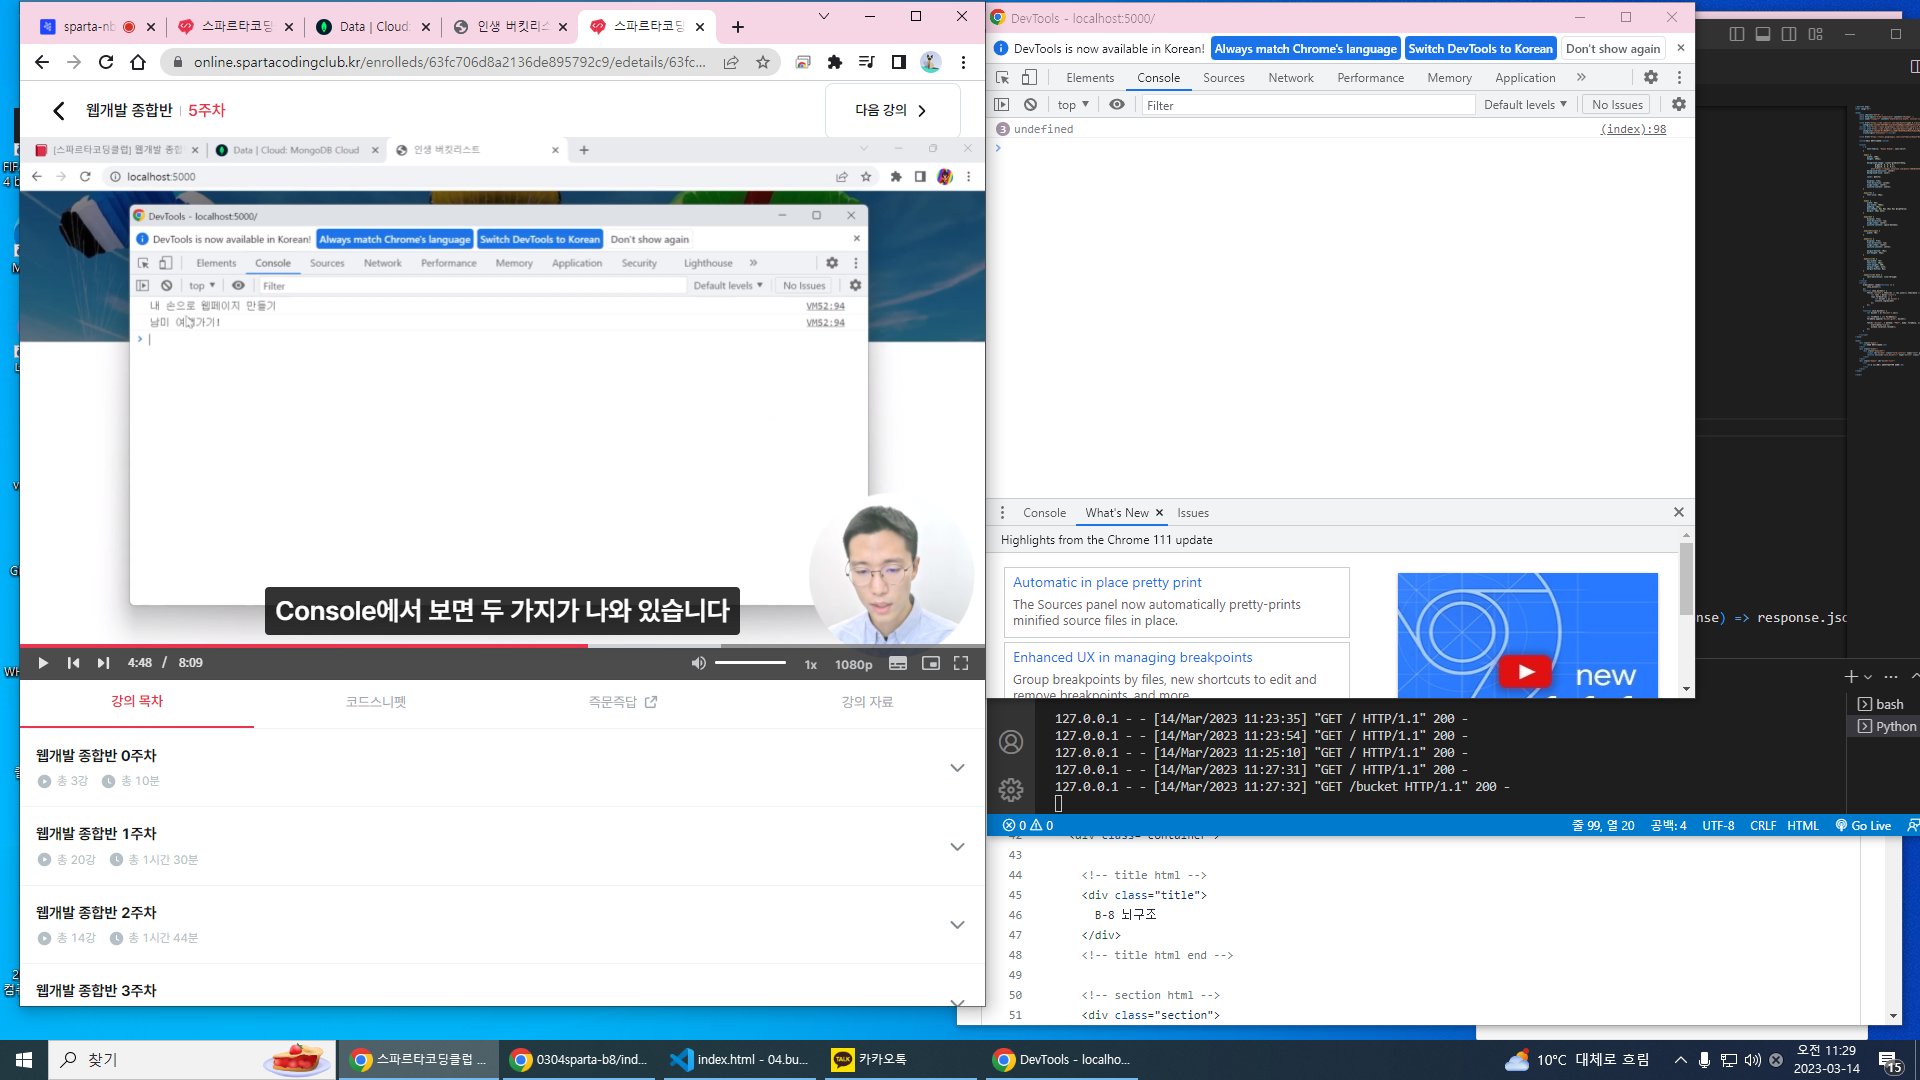
Task: Open the Windows Start menu
Action: pyautogui.click(x=24, y=1060)
